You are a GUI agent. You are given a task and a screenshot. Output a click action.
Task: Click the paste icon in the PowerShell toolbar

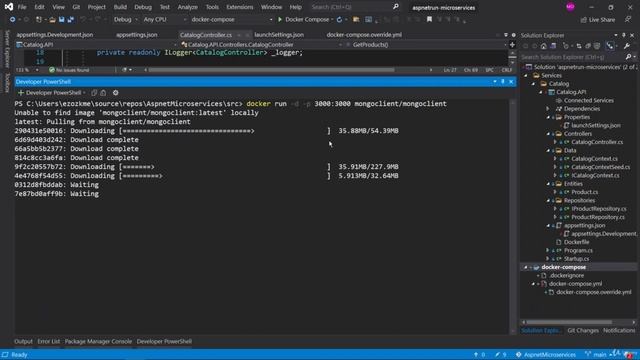pyautogui.click(x=103, y=93)
